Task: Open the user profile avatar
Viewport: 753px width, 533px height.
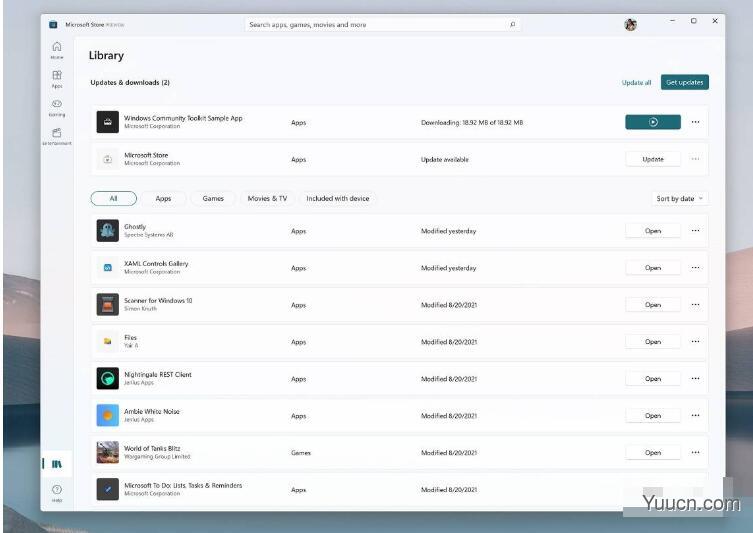Action: click(631, 24)
